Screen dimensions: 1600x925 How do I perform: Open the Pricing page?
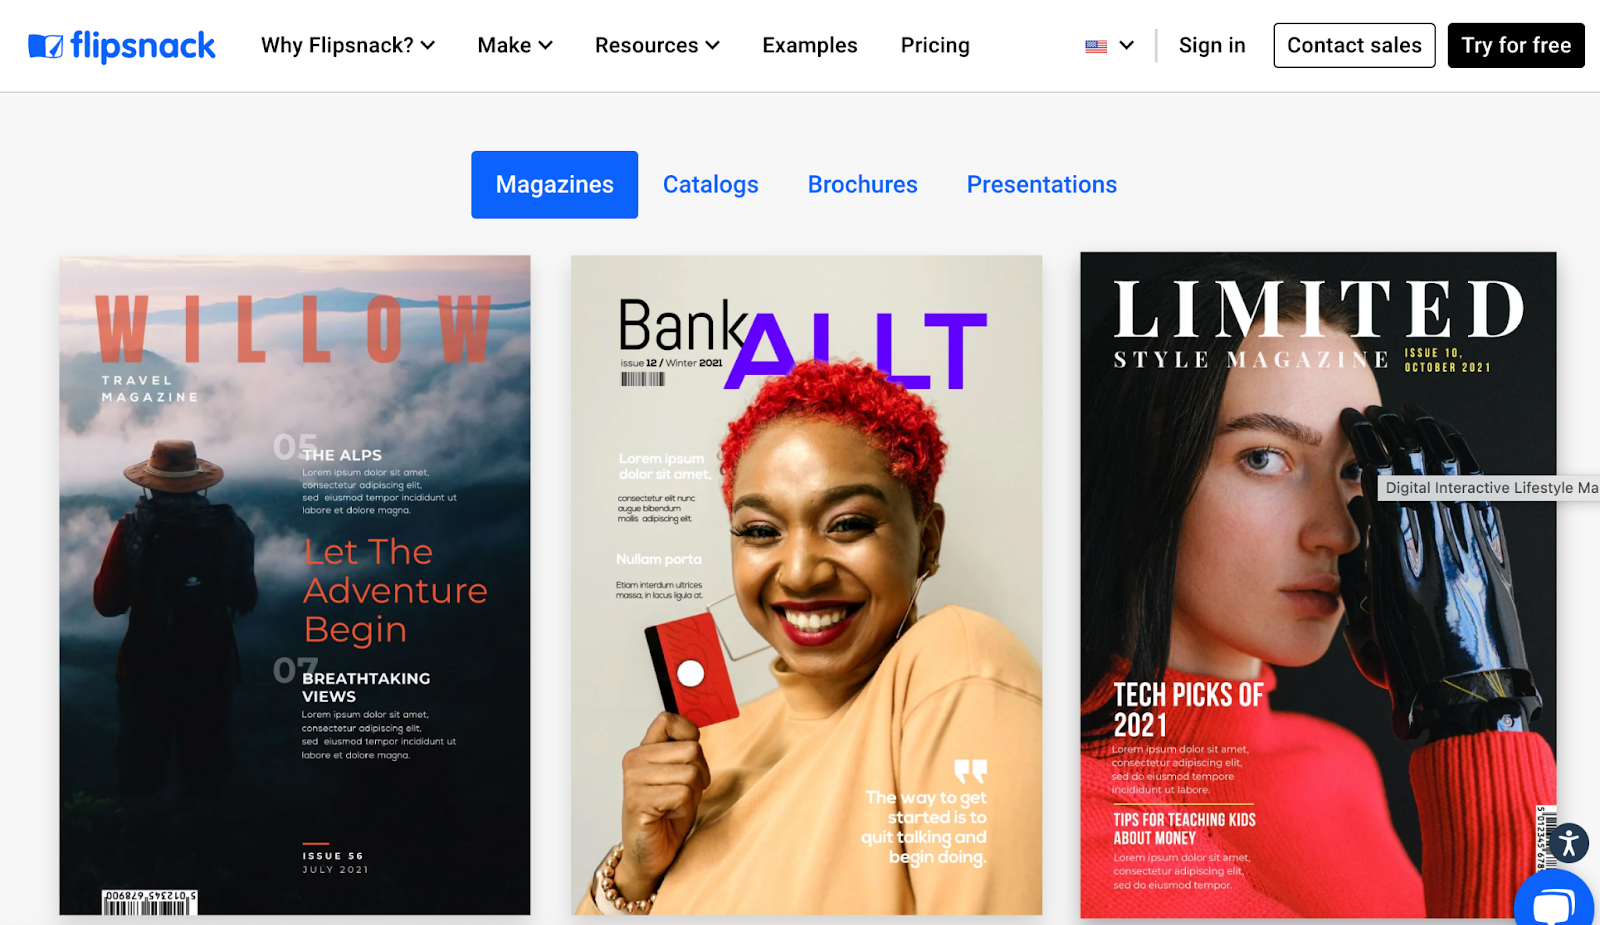935,45
